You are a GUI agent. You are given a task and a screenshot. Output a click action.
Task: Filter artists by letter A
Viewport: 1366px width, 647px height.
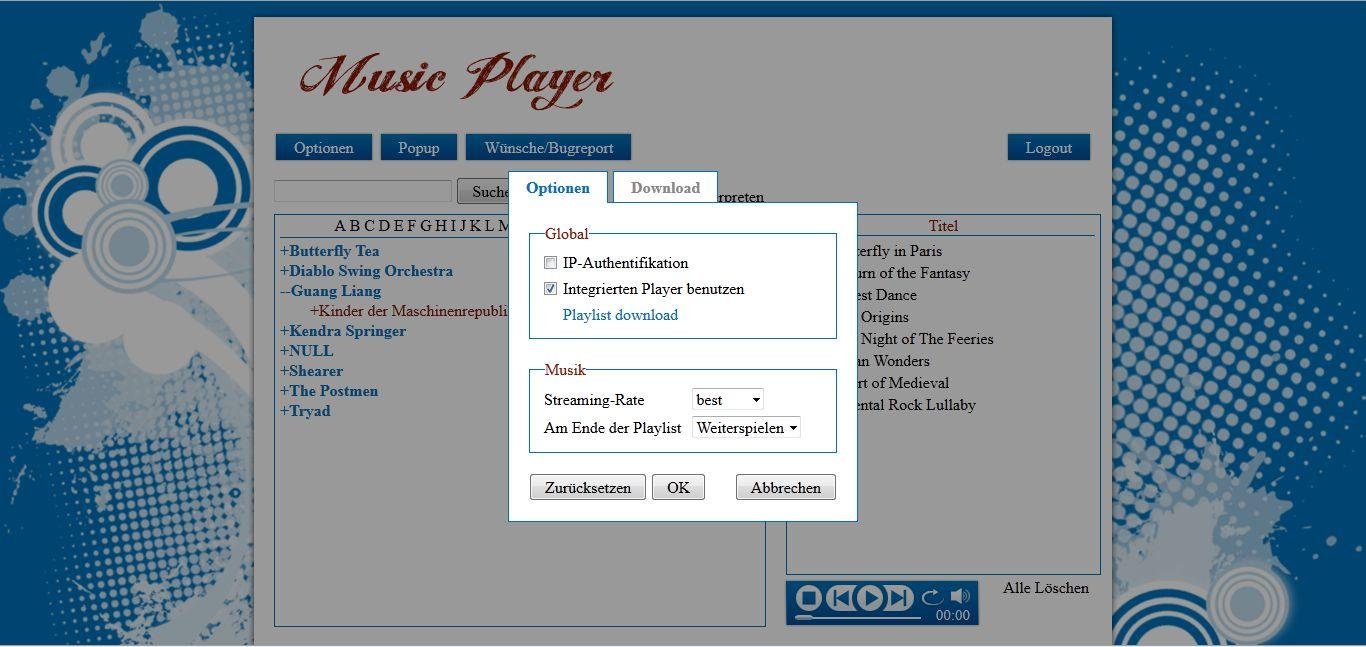(x=340, y=226)
